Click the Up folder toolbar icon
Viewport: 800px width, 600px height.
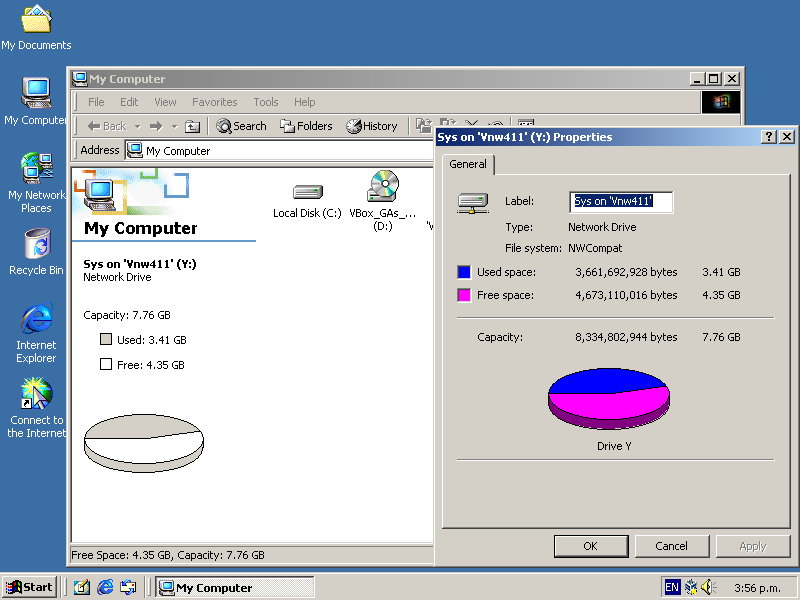[193, 126]
